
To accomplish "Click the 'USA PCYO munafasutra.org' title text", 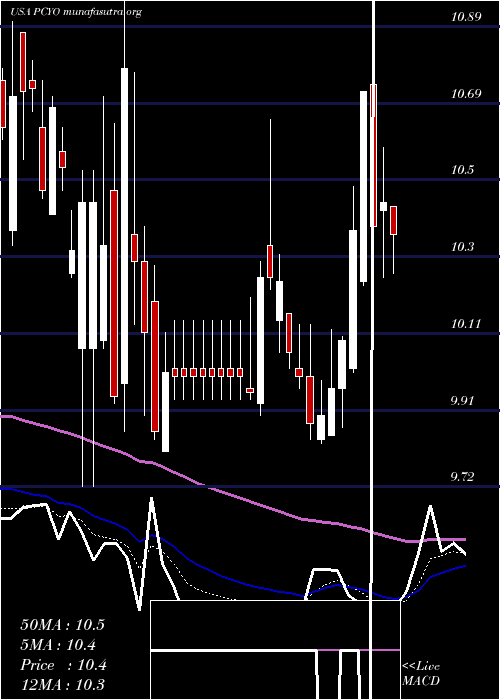I will click(x=76, y=12).
